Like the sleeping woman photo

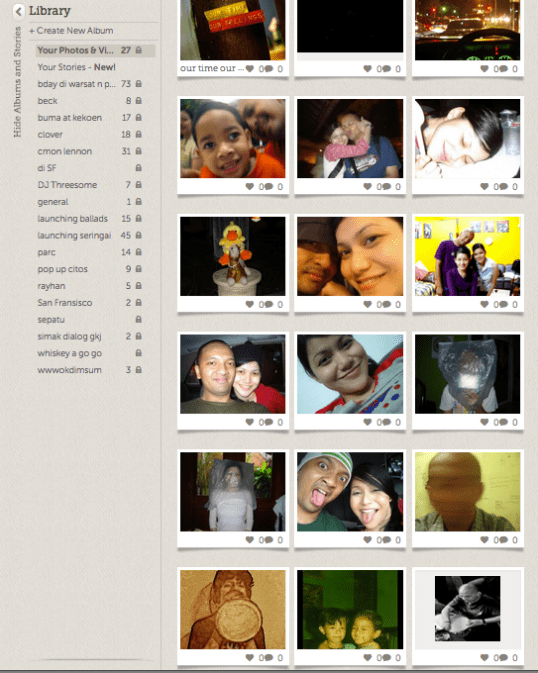(x=484, y=186)
